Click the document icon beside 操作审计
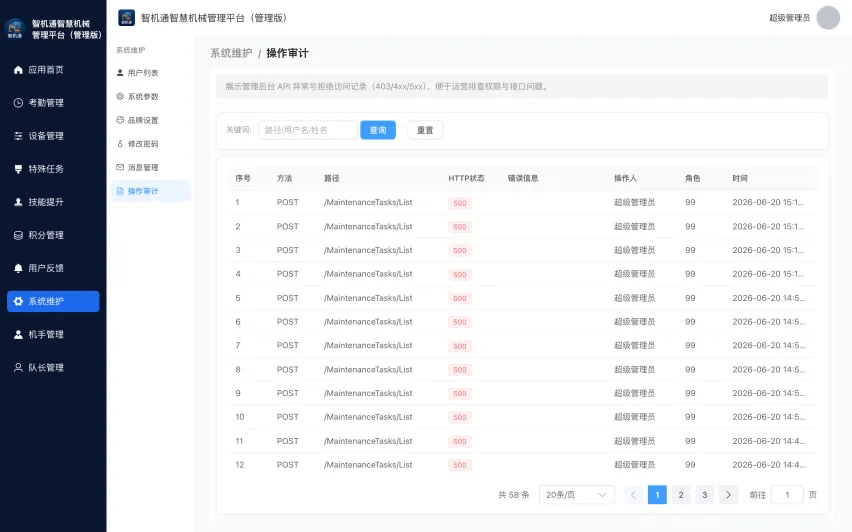 point(120,191)
